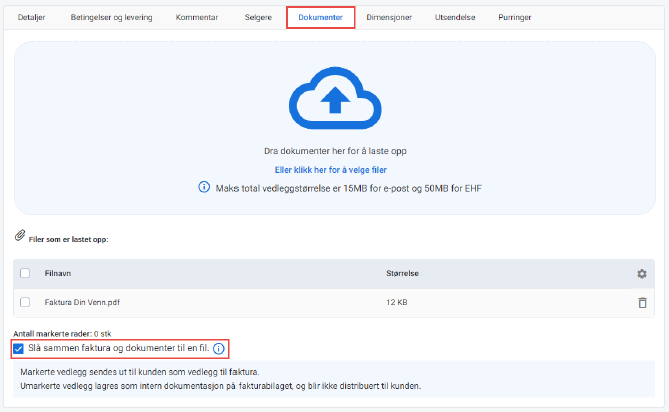The image size is (669, 412).
Task: Switch to the Utsendelse tab
Action: (456, 18)
